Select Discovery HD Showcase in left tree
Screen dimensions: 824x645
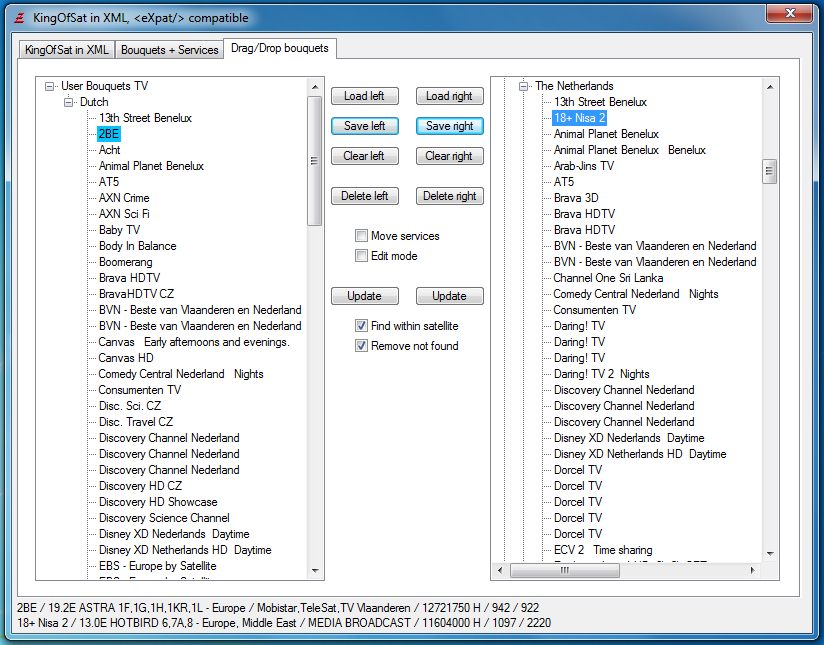[158, 502]
